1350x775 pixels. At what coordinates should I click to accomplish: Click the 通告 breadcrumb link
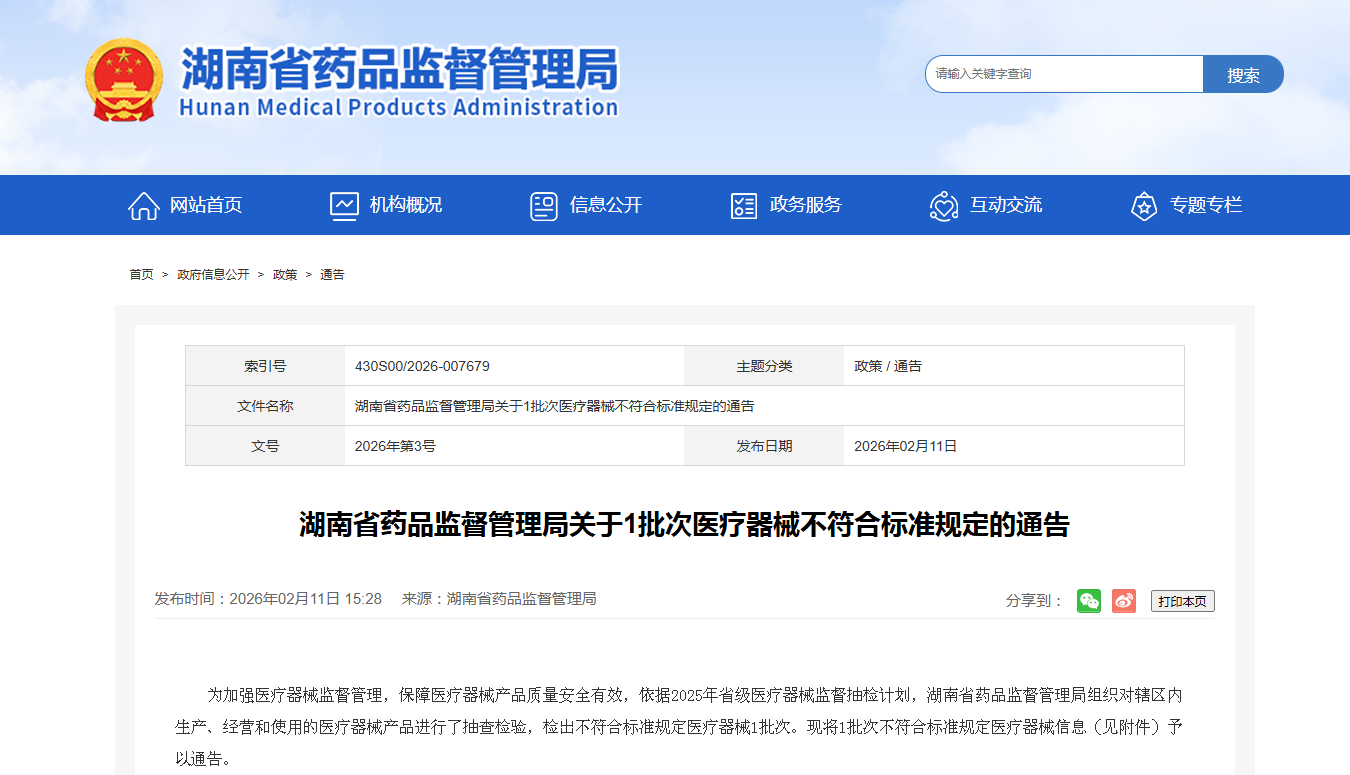pyautogui.click(x=332, y=274)
